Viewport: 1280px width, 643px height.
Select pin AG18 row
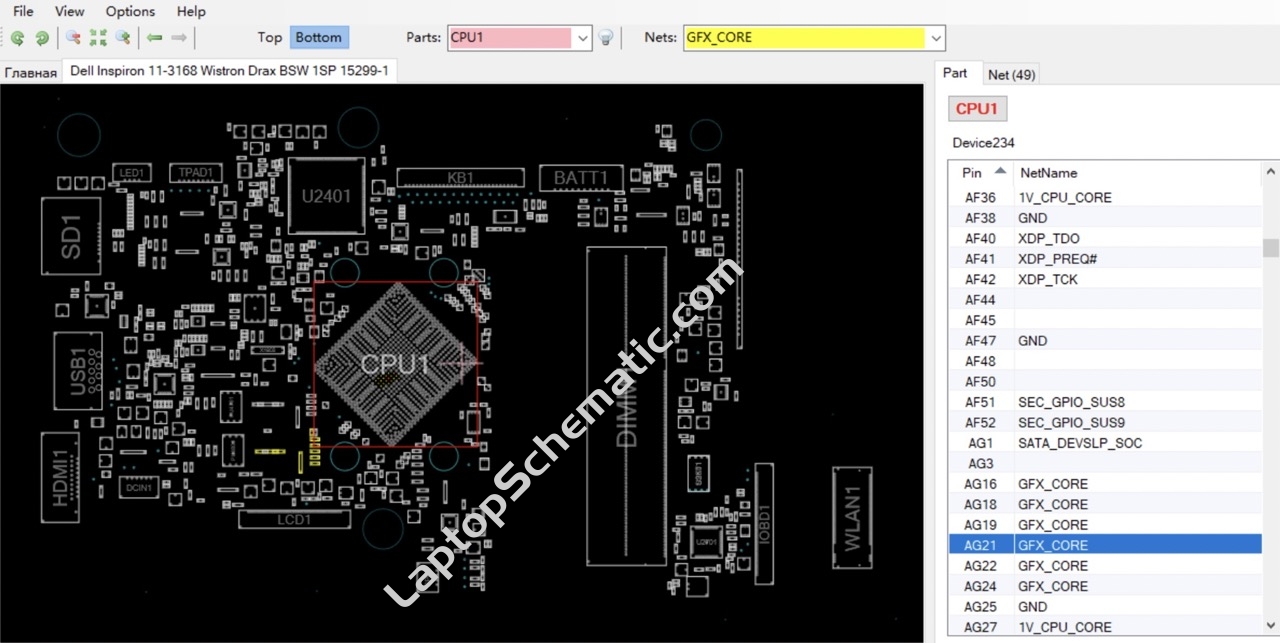[x=1105, y=504]
